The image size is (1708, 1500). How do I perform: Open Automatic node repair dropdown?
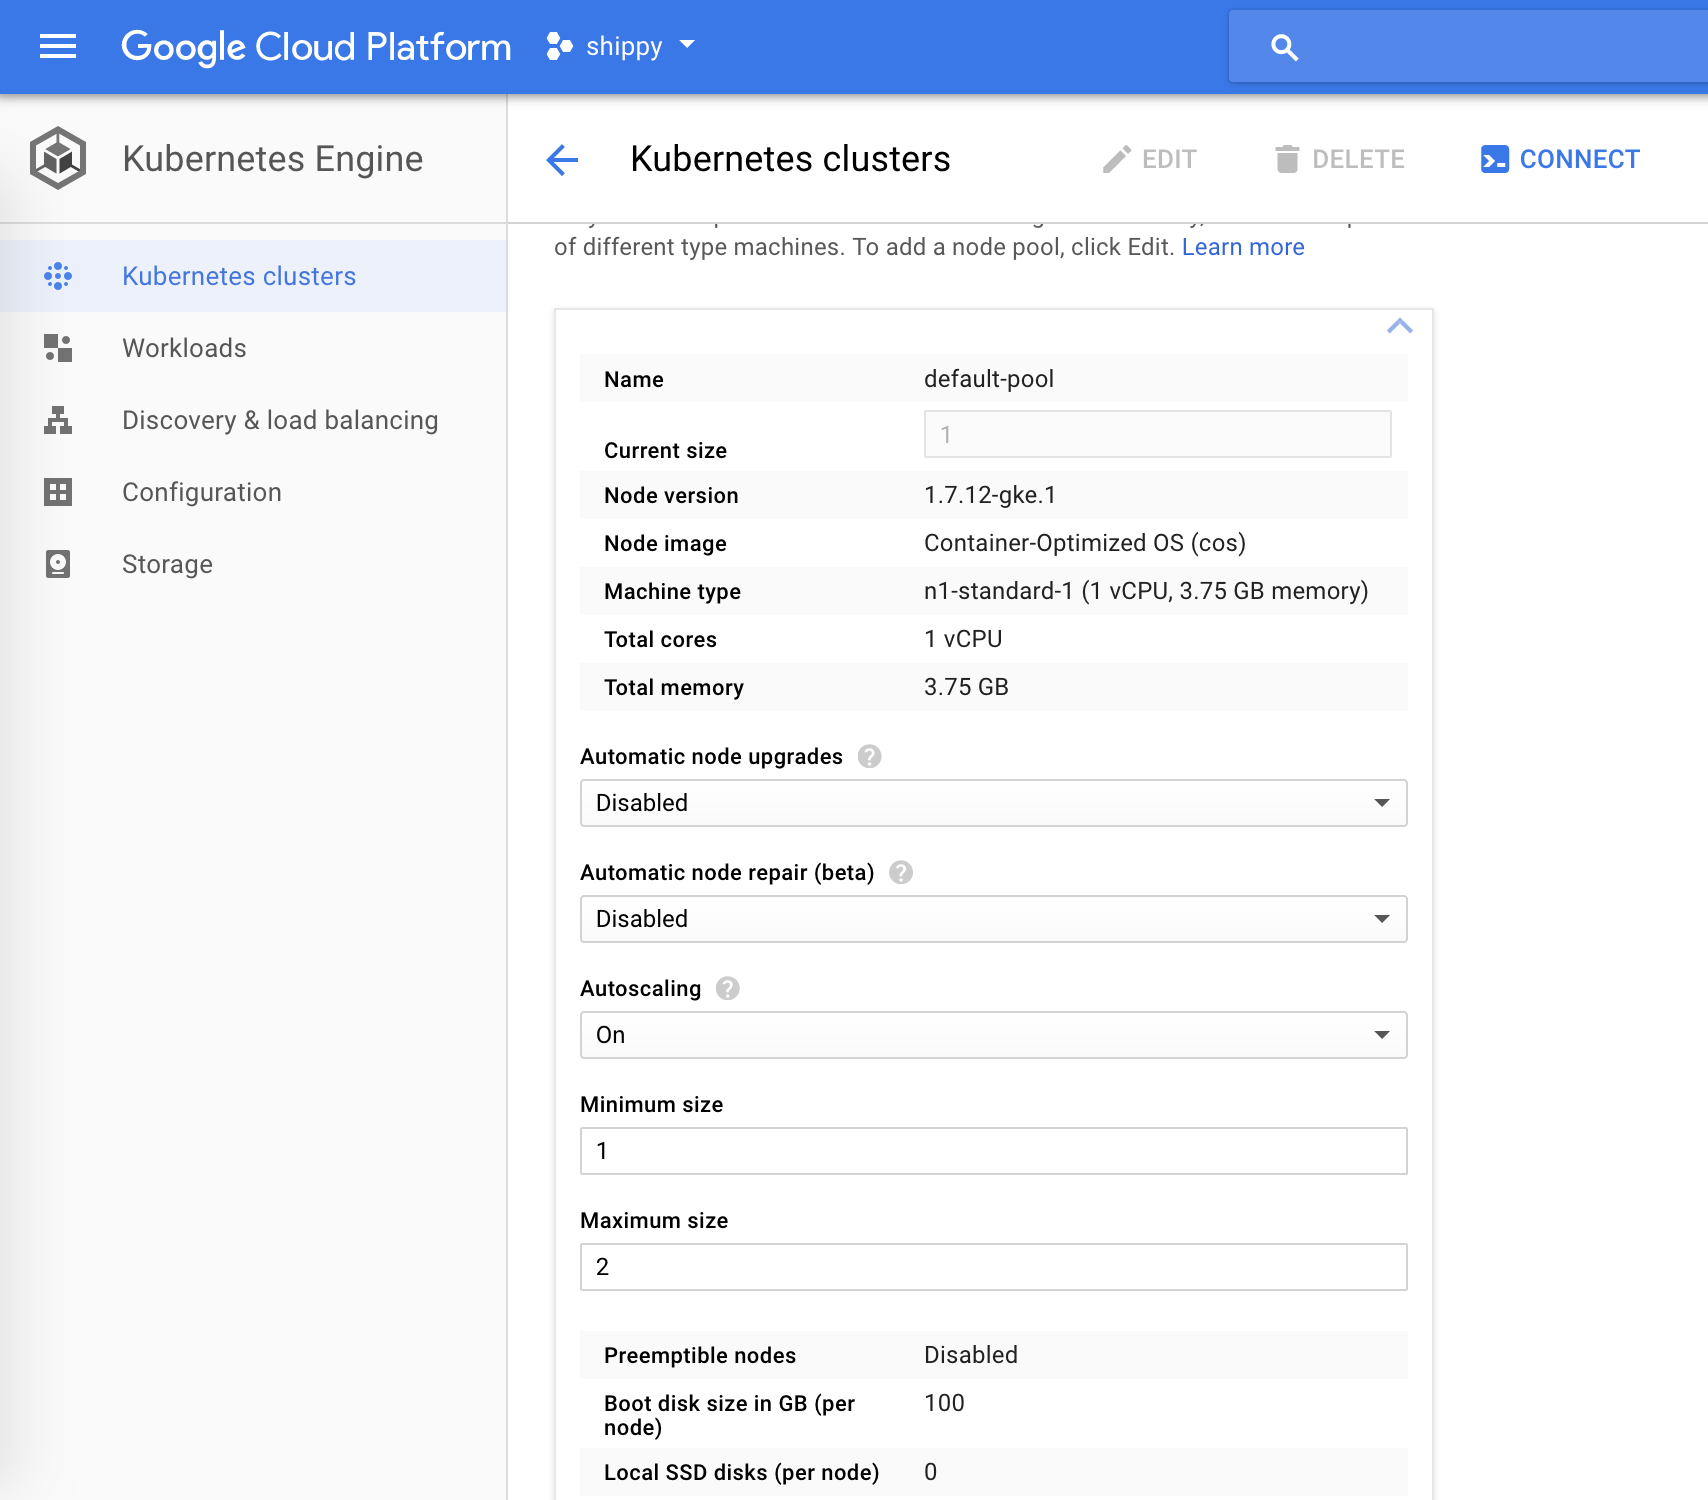pyautogui.click(x=993, y=919)
